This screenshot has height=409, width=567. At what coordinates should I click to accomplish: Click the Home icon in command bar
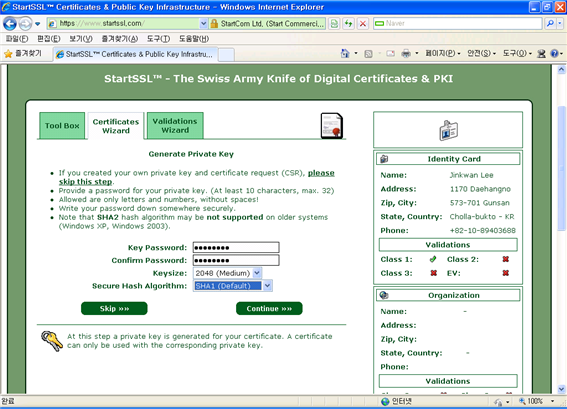pos(345,54)
